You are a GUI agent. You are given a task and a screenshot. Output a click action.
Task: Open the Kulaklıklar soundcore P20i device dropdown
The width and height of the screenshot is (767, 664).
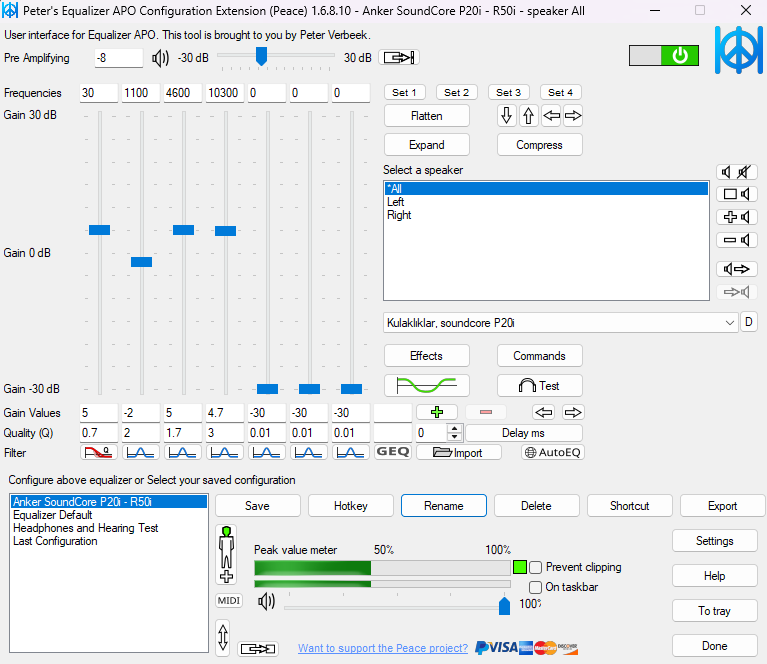(561, 323)
